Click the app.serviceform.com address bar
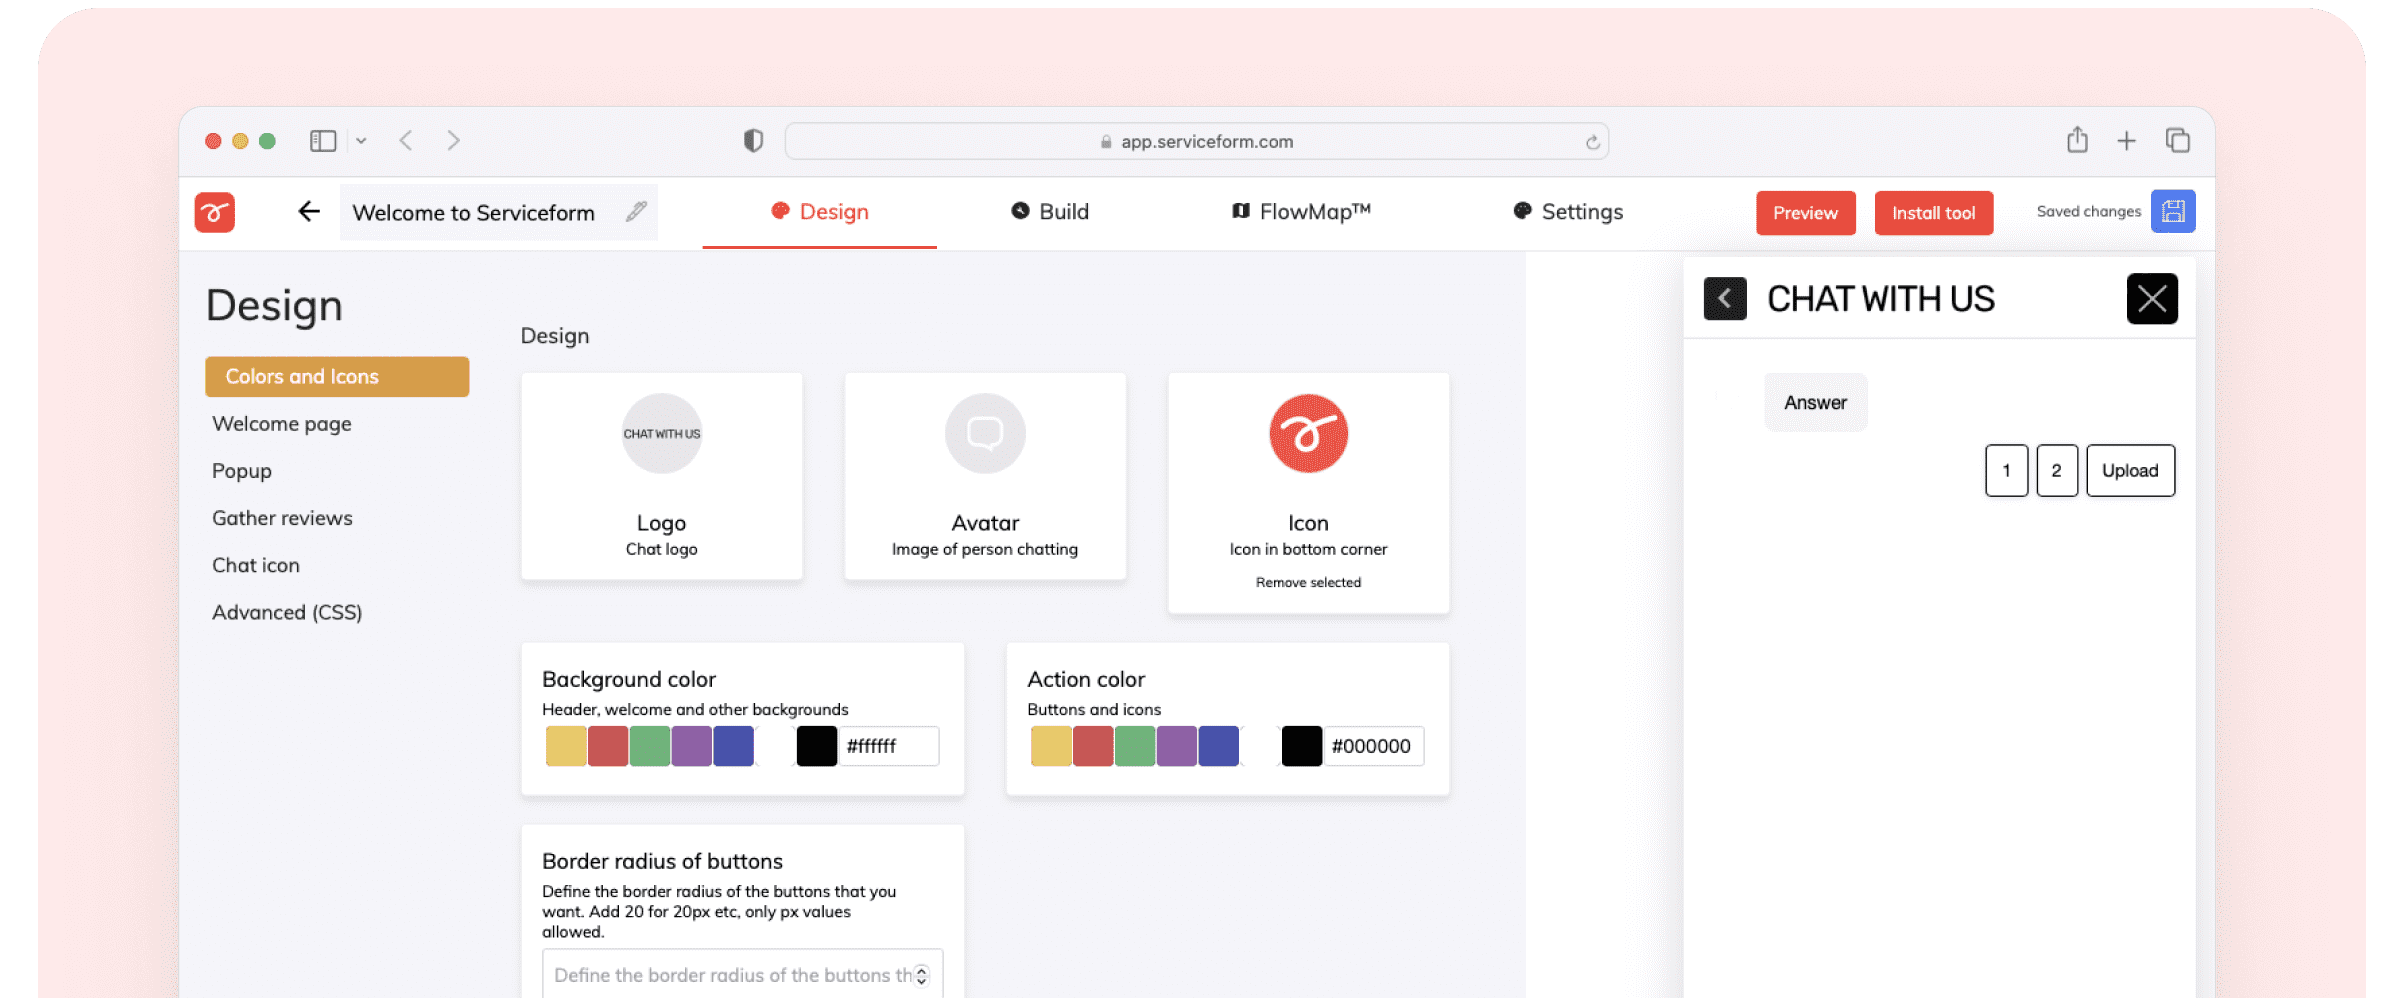 (x=1197, y=141)
